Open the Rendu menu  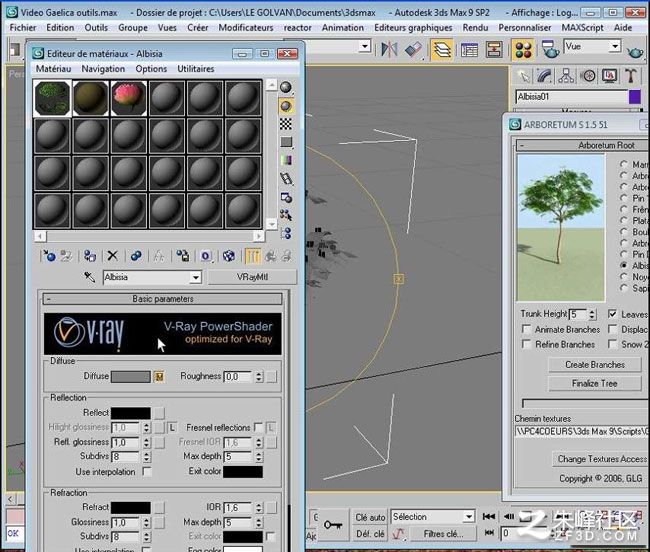(475, 28)
